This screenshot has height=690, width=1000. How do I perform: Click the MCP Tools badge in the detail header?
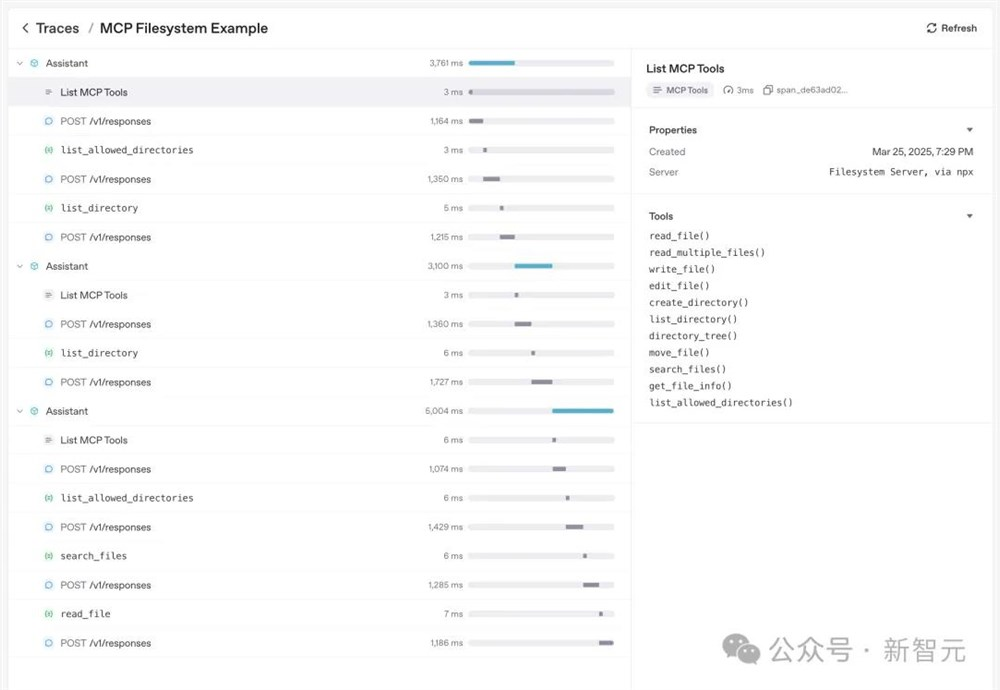click(x=680, y=90)
